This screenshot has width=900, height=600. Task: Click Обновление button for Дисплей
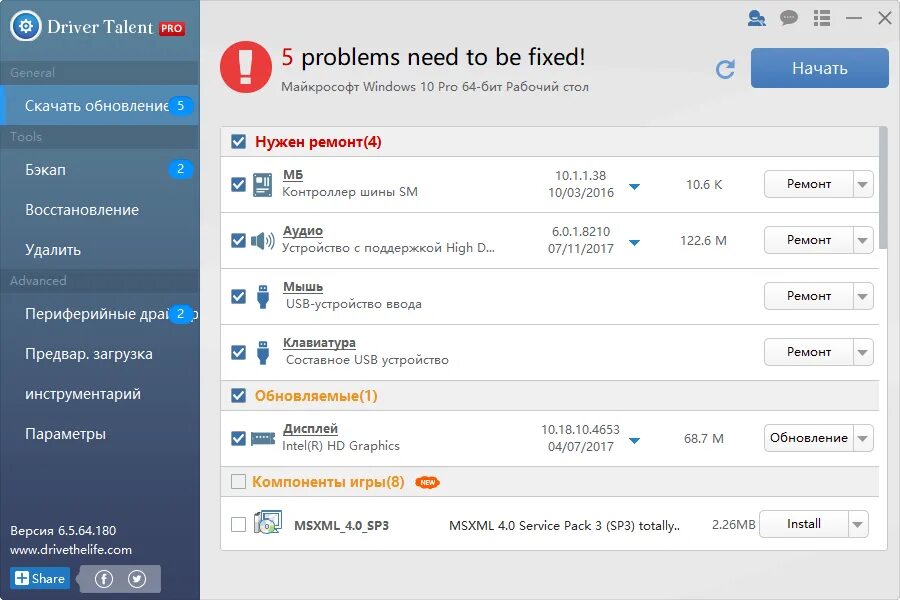click(808, 438)
